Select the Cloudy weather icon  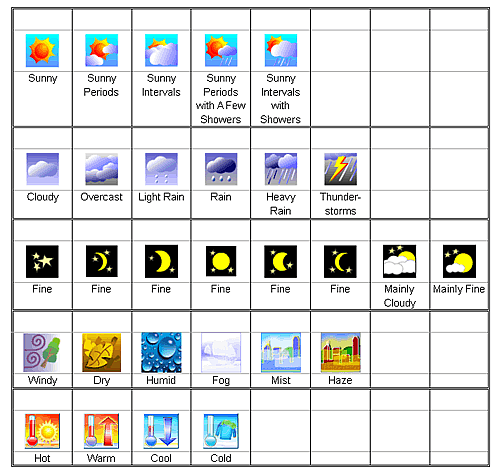[x=42, y=169]
